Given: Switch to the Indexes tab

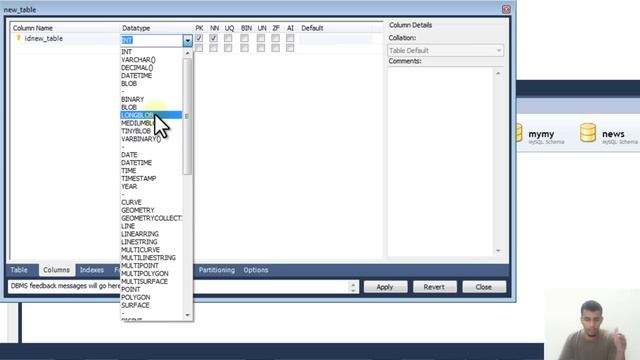Looking at the screenshot, I should click(x=92, y=270).
